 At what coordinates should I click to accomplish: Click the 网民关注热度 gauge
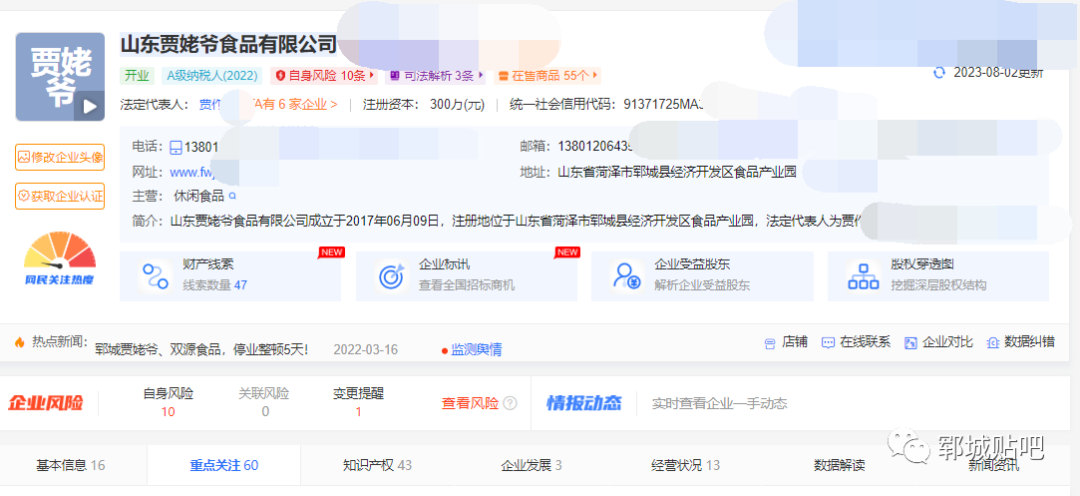pyautogui.click(x=60, y=259)
